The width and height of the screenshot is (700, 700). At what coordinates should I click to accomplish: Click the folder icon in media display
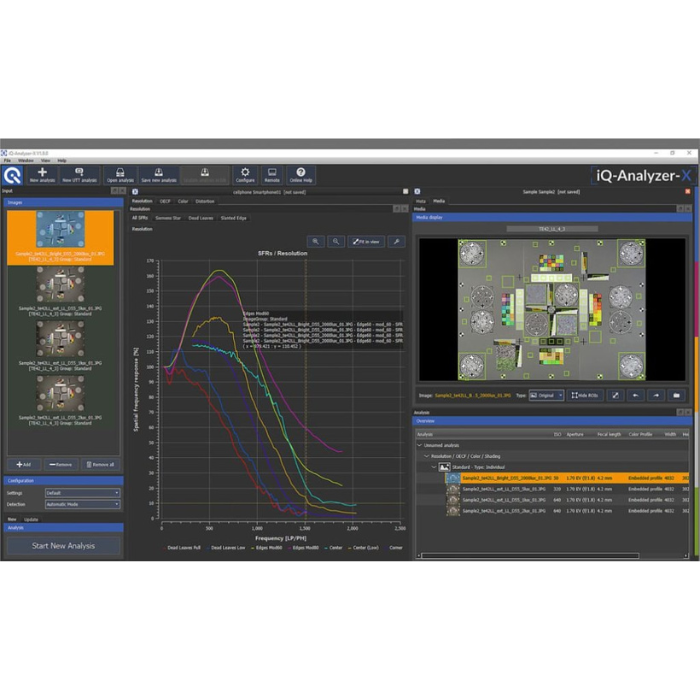tap(677, 396)
